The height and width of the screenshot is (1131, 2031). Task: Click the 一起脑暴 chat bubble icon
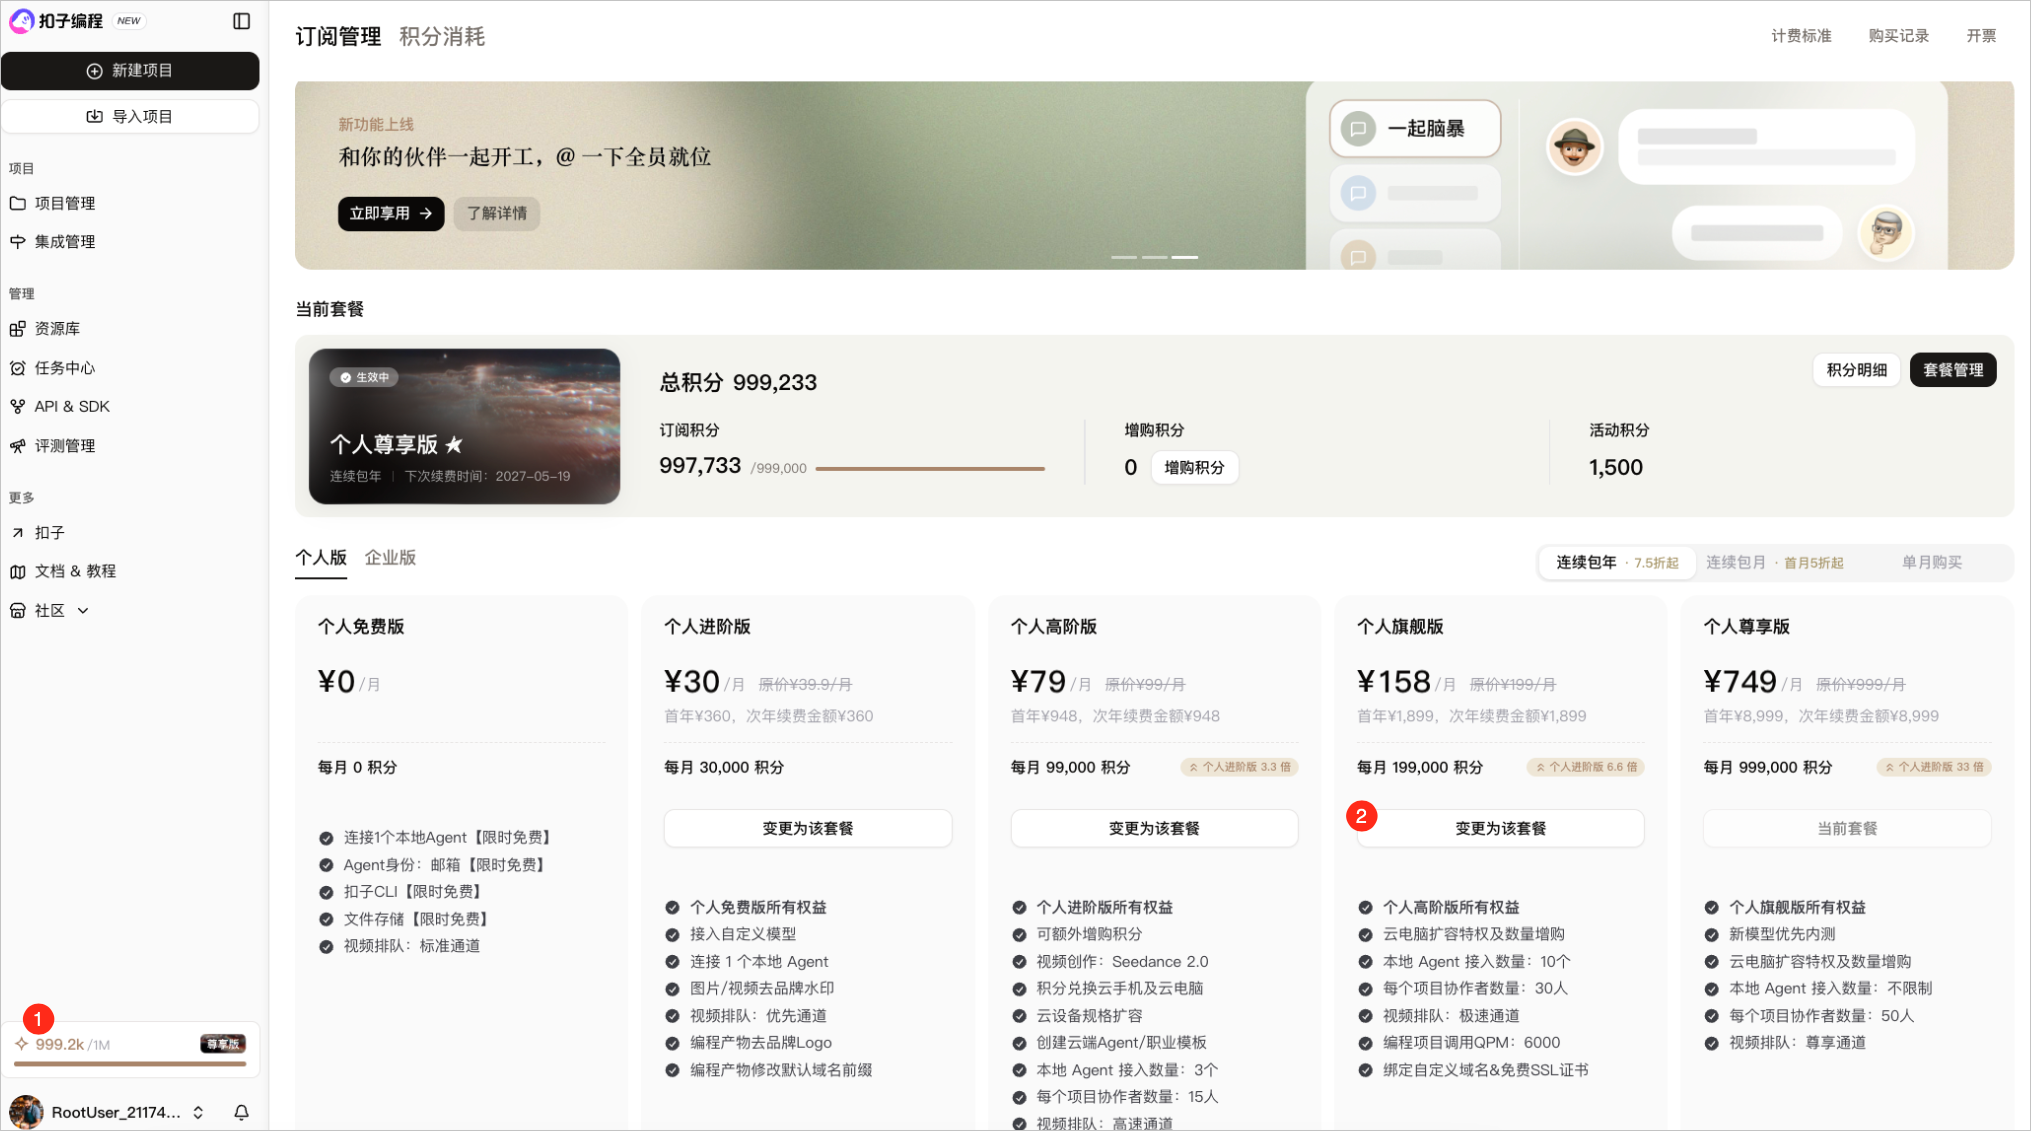(x=1358, y=129)
